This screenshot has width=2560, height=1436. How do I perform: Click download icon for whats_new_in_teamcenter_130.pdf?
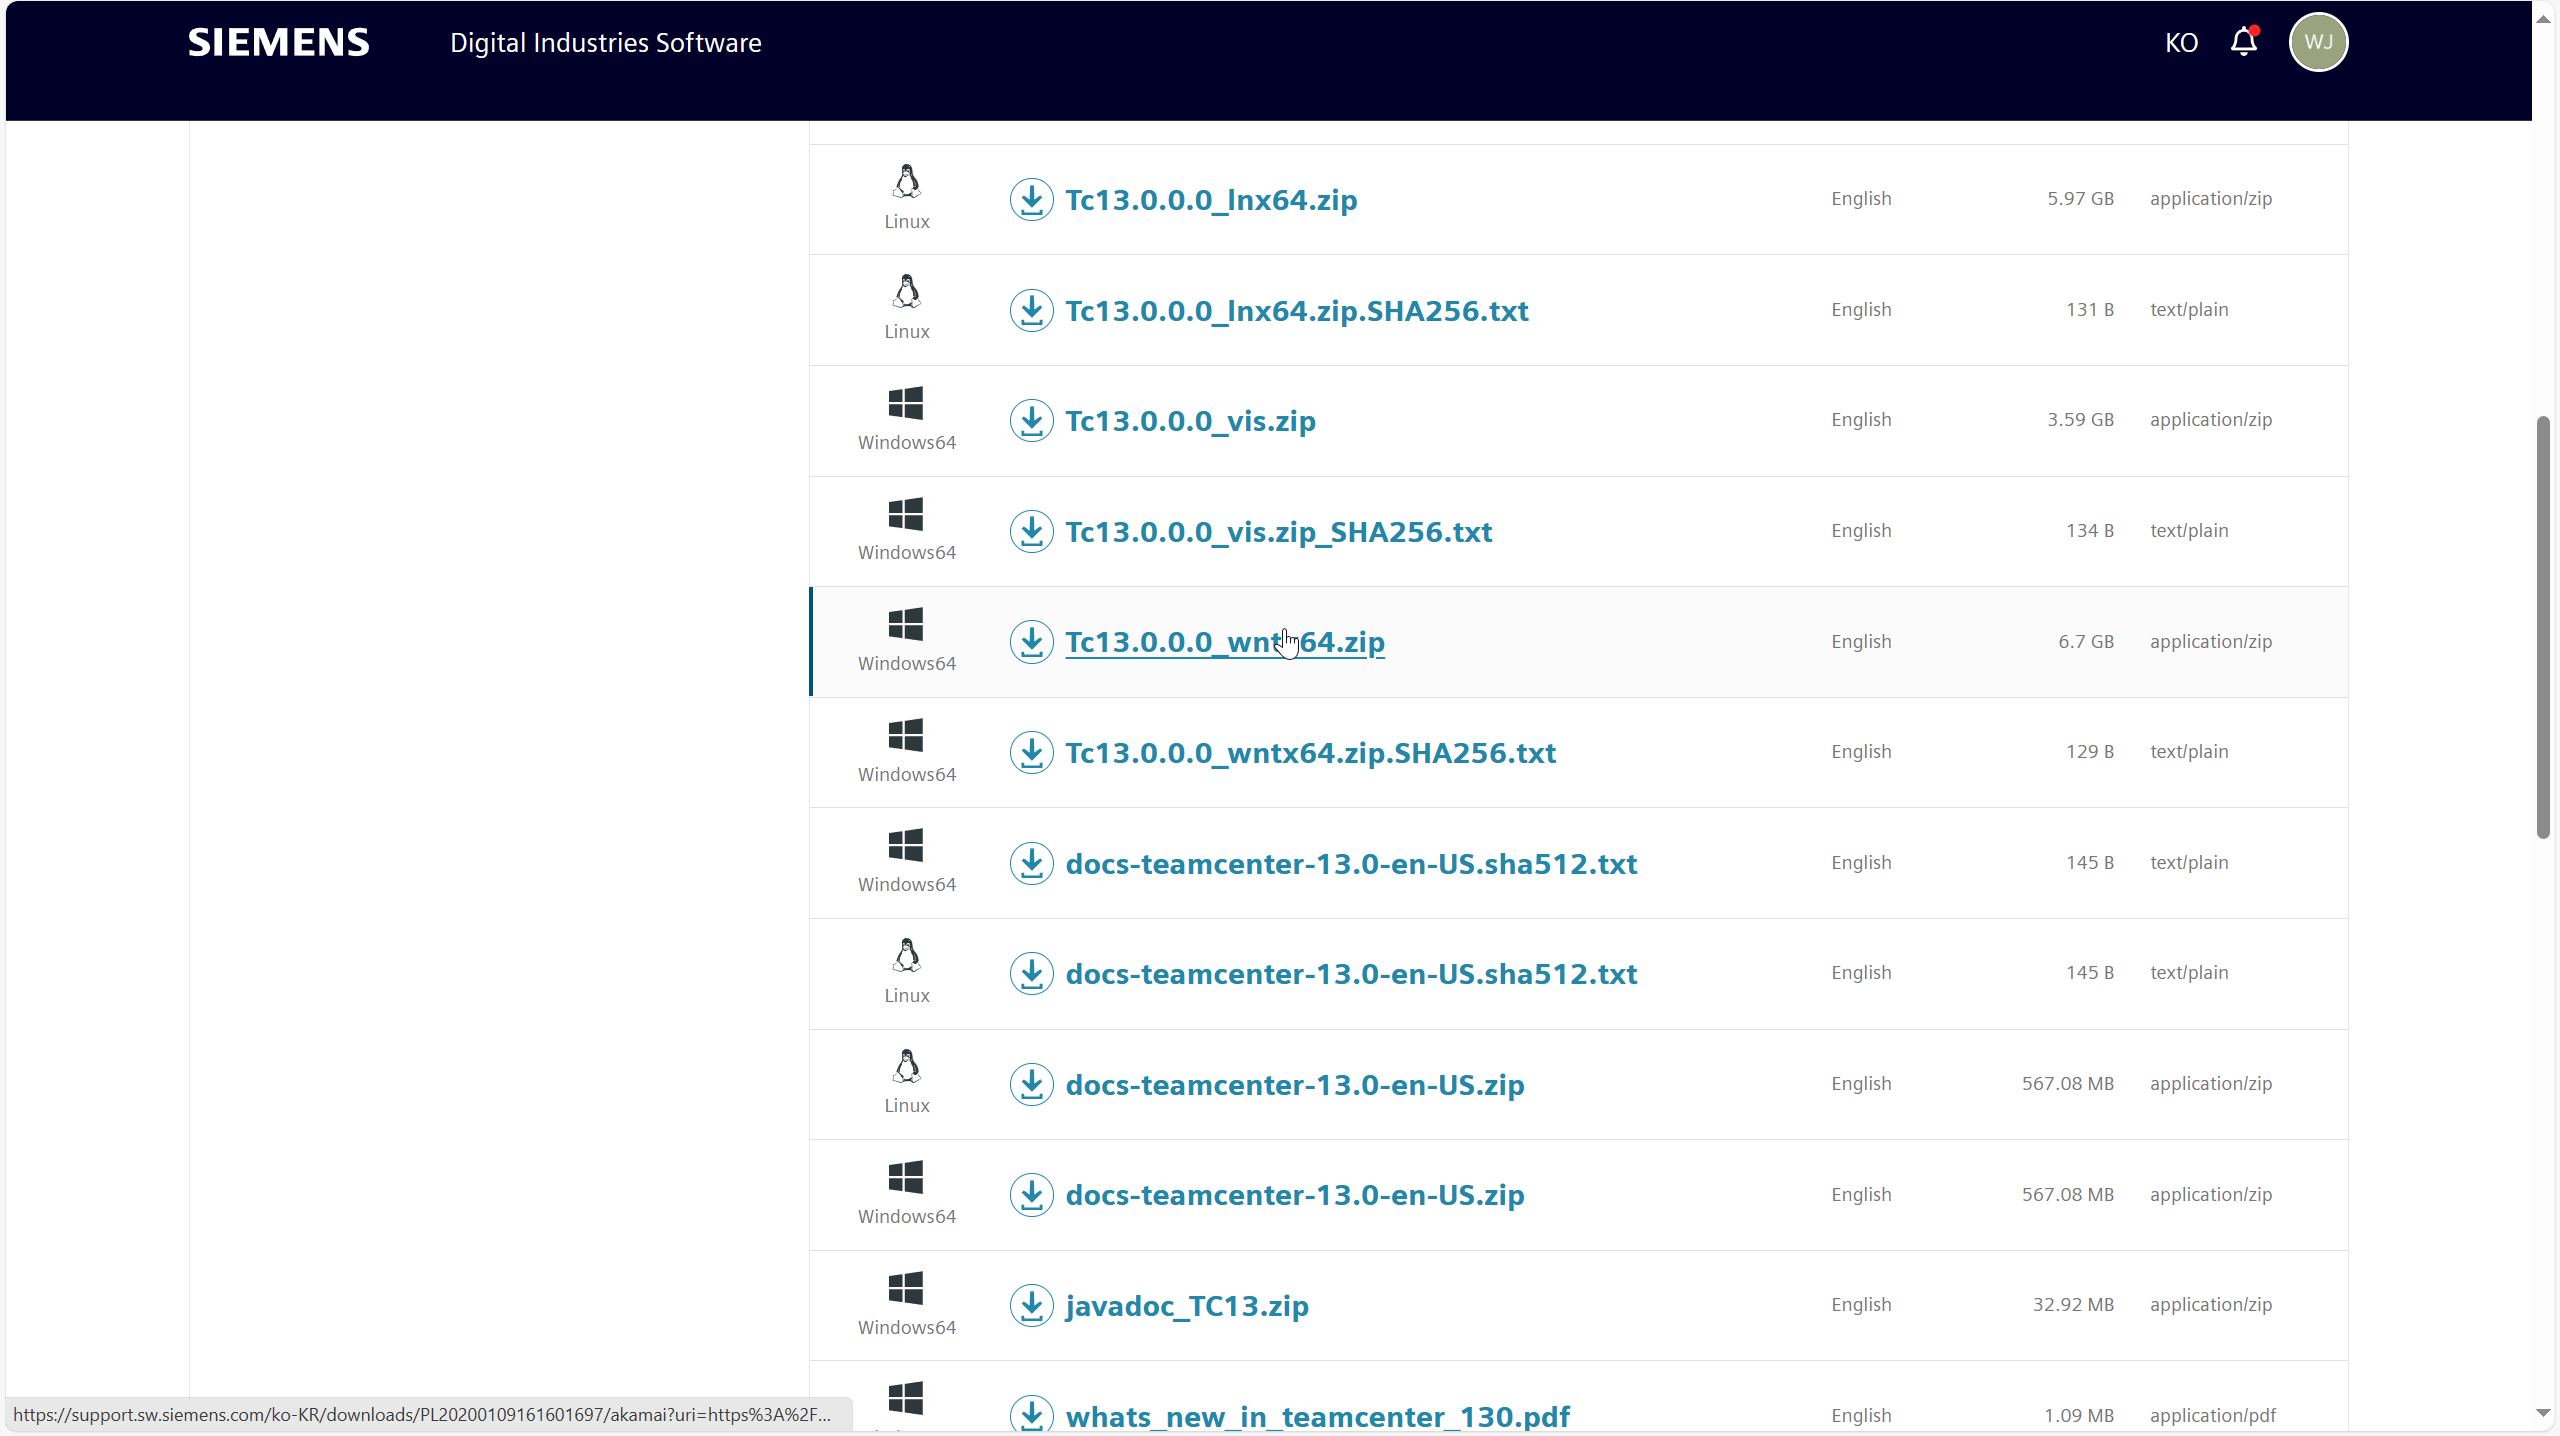coord(1031,1414)
